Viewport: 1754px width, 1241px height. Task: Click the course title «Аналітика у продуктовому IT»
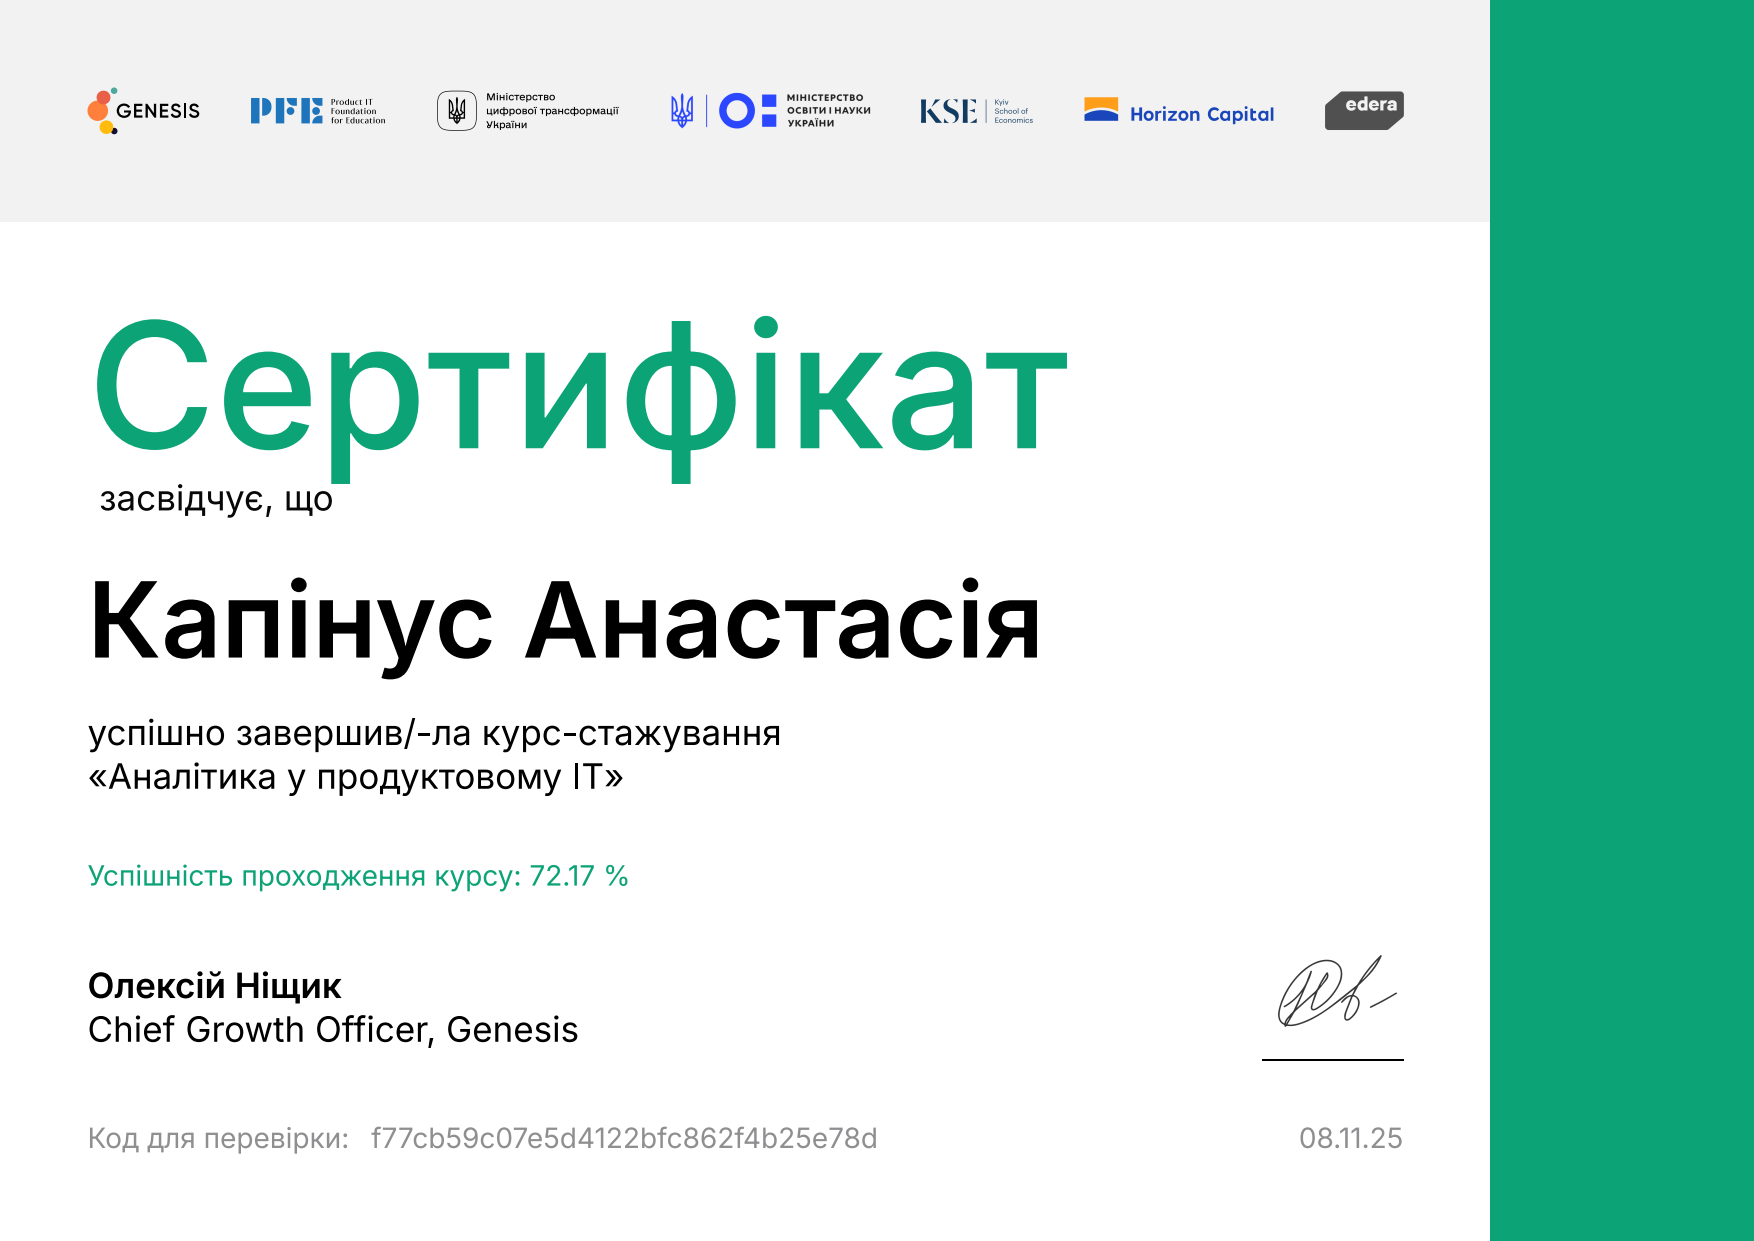356,777
